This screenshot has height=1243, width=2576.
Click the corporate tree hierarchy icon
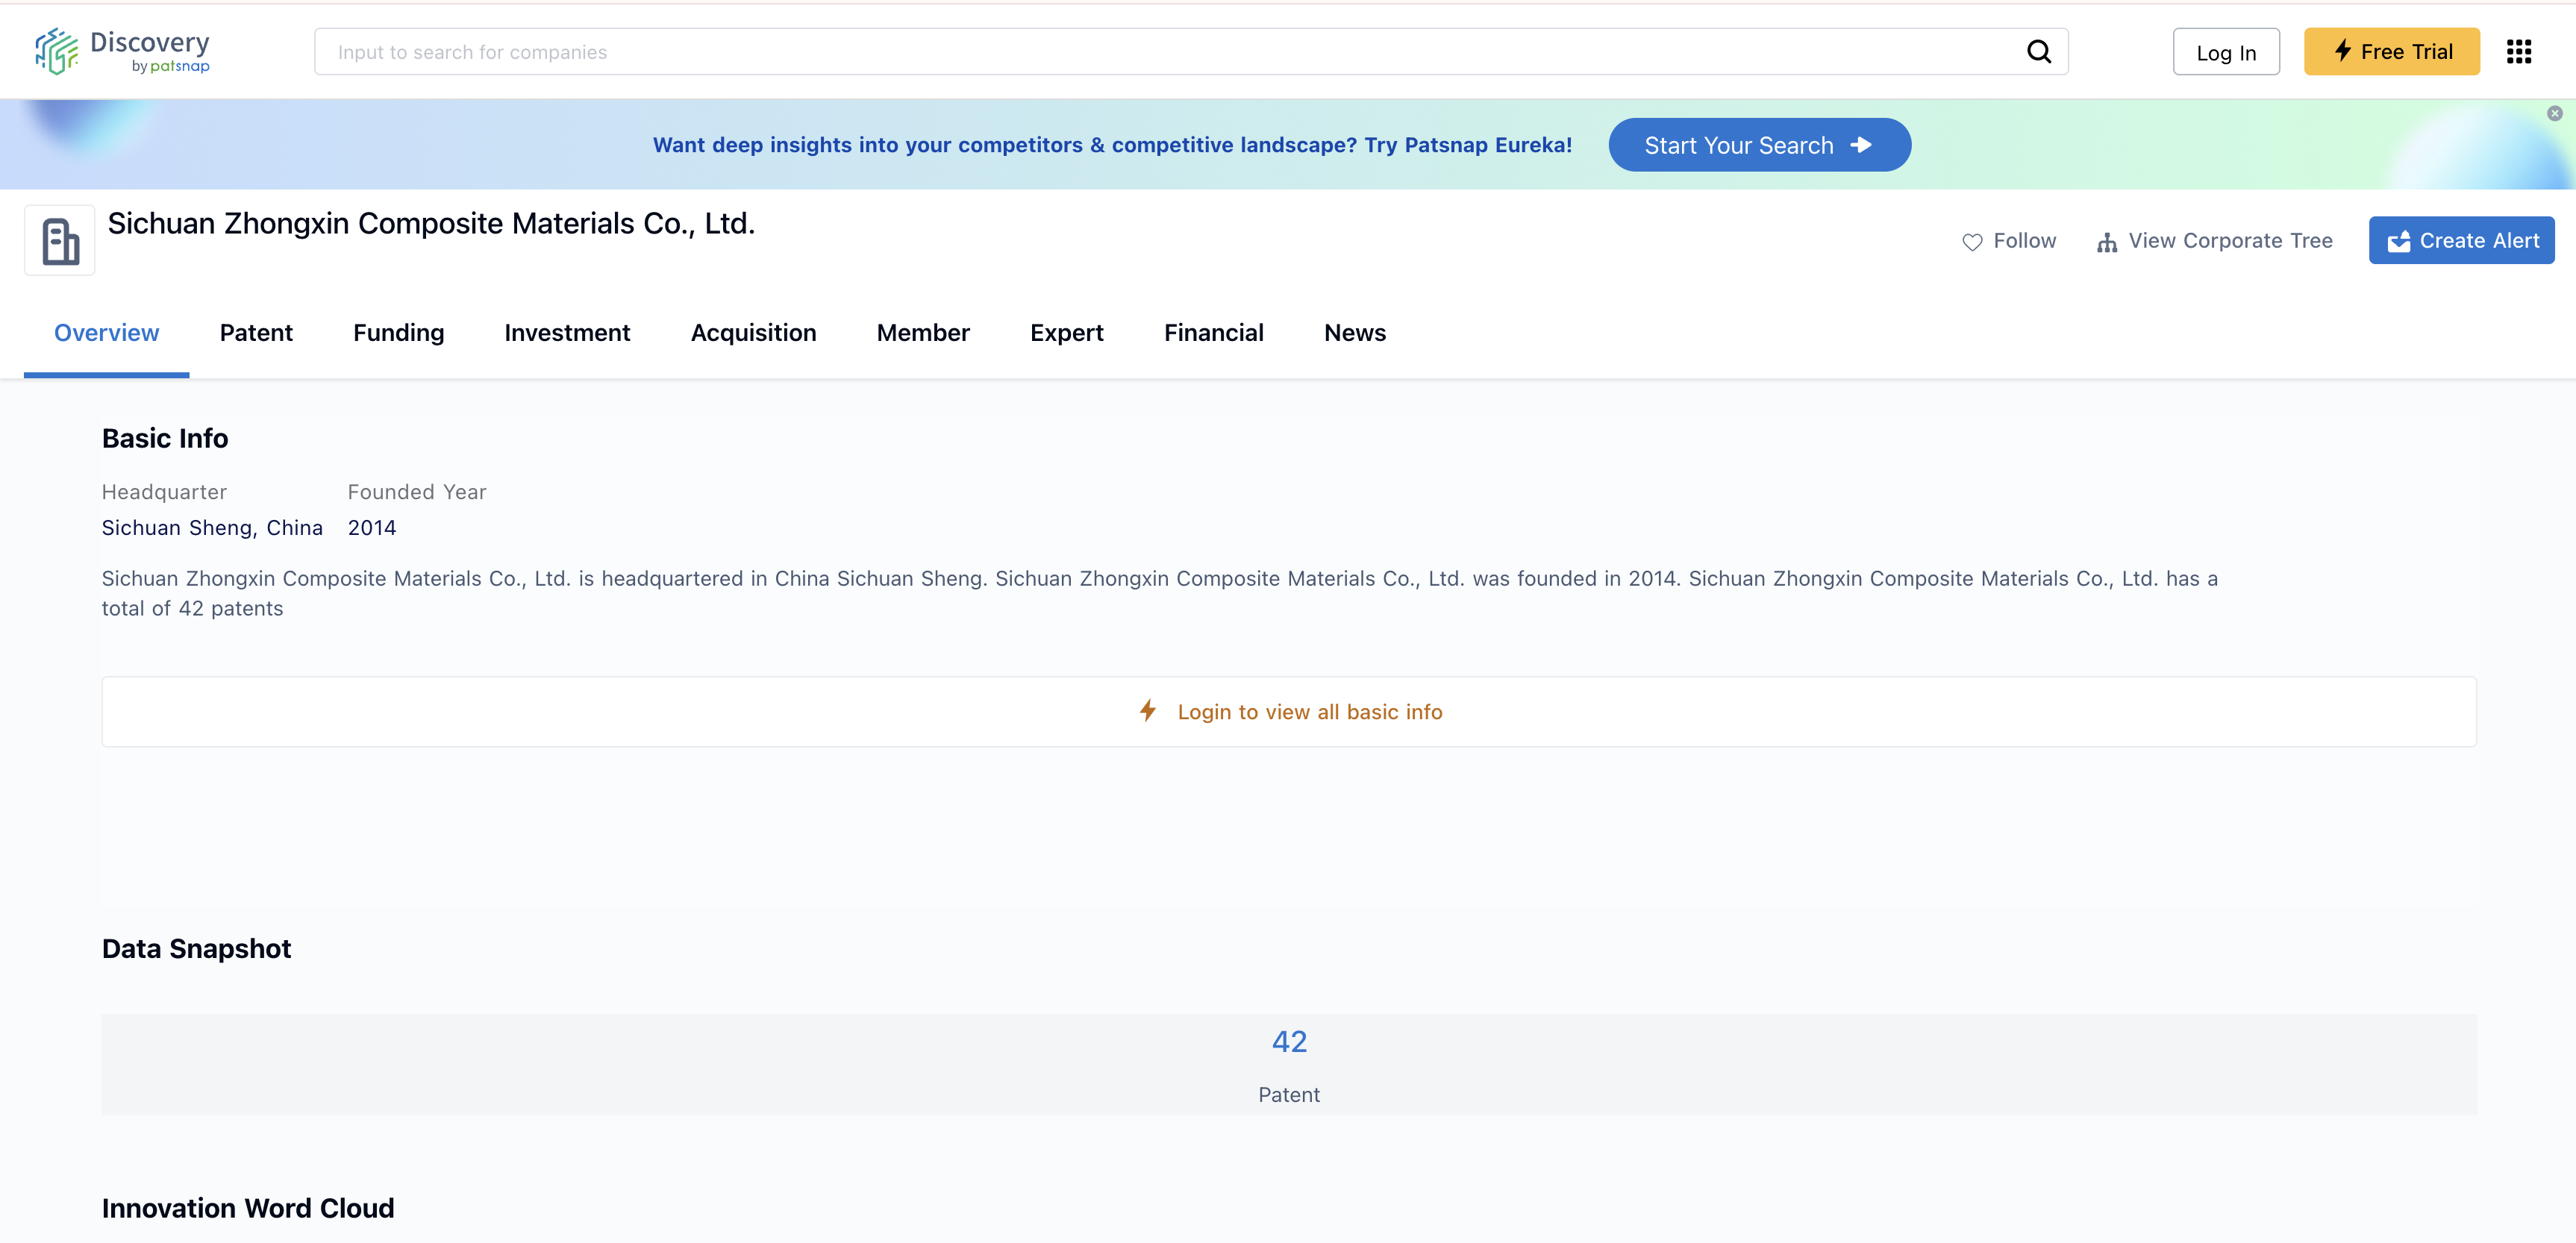[x=2106, y=242]
